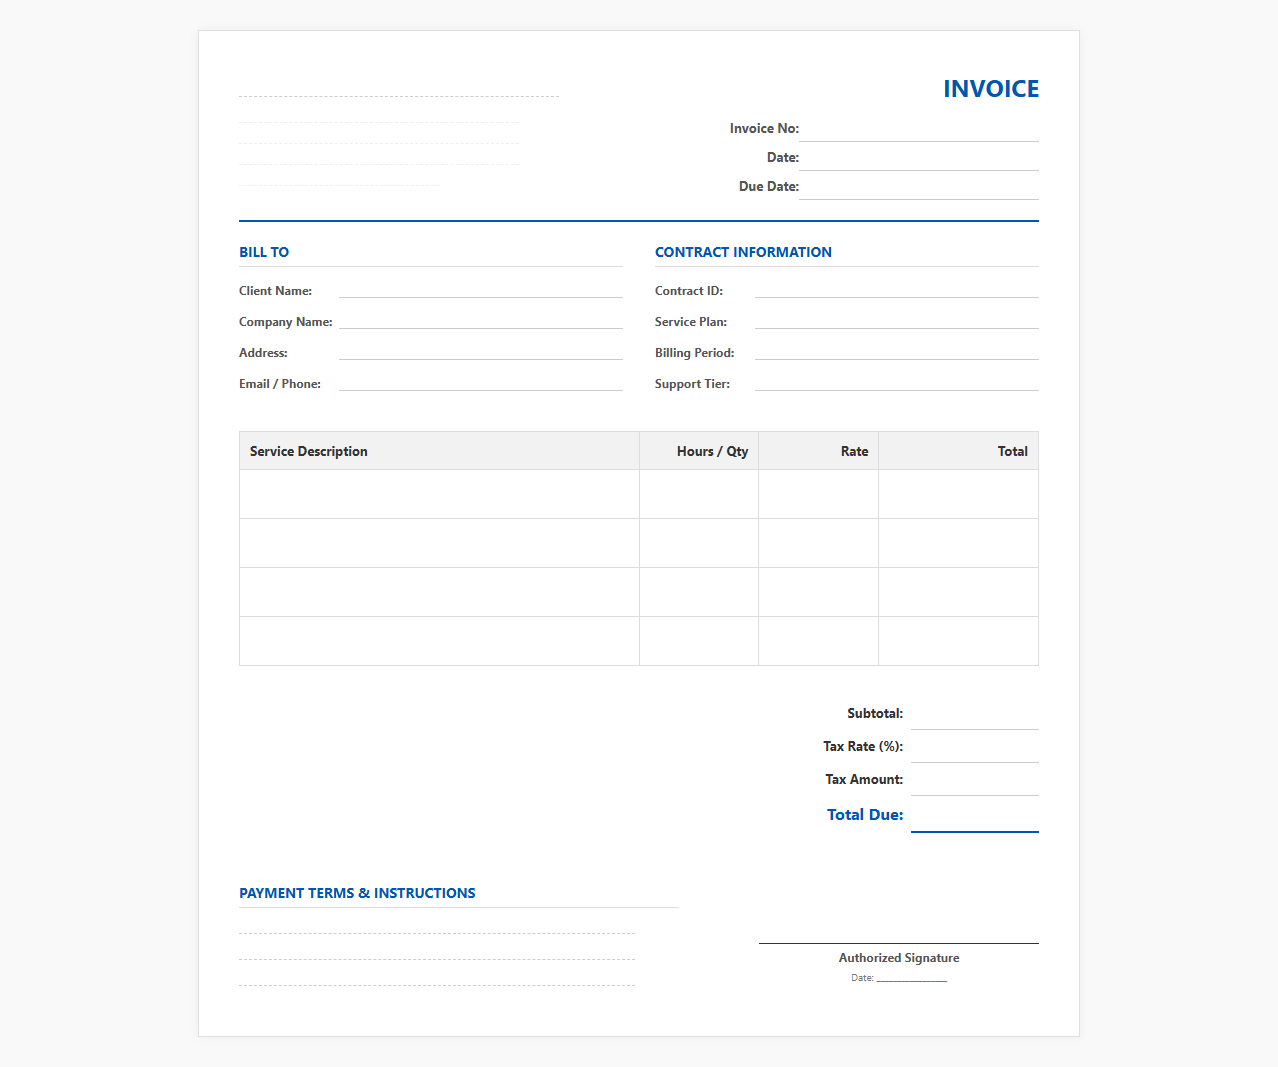Click the Service Plan field
Screen dimensions: 1278x1067
tap(897, 321)
